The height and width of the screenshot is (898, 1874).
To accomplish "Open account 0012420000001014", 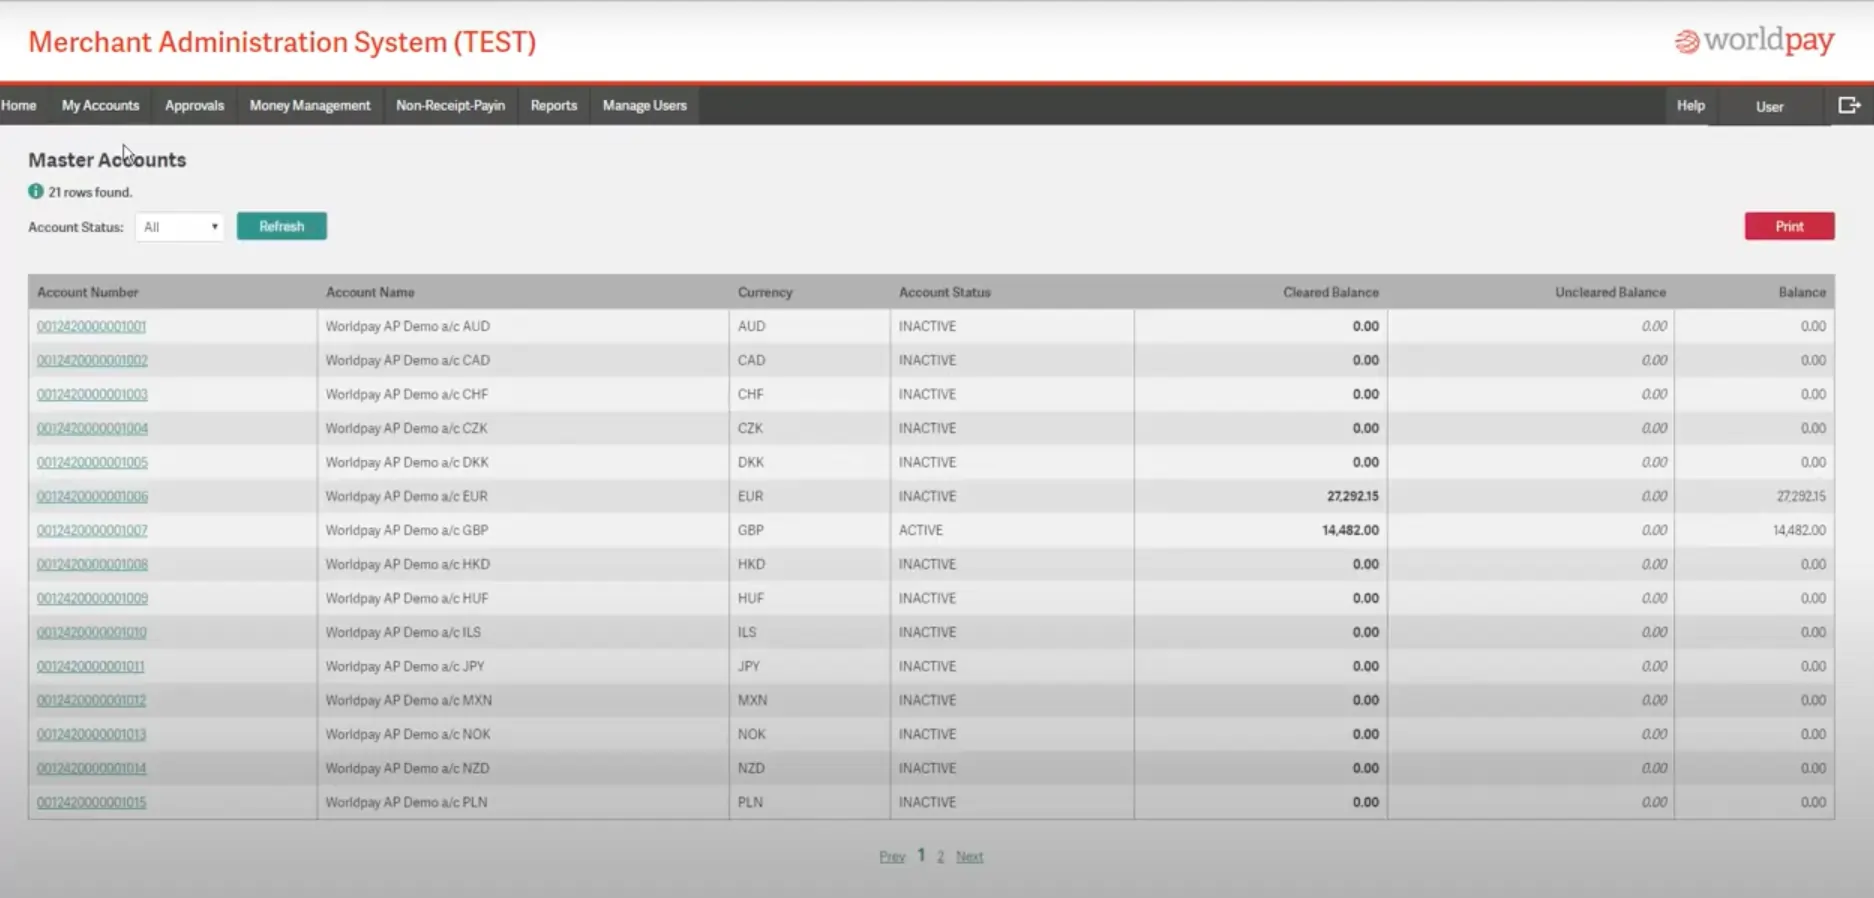I will [91, 768].
